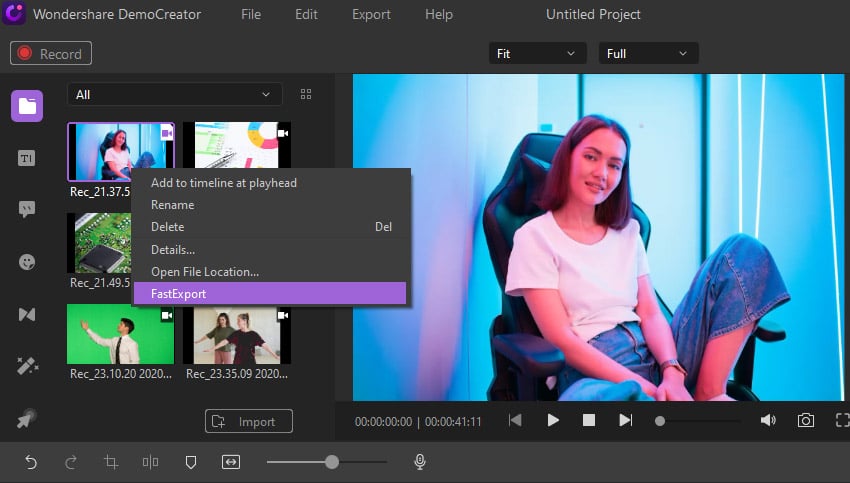
Task: Play the preview video
Action: (553, 420)
